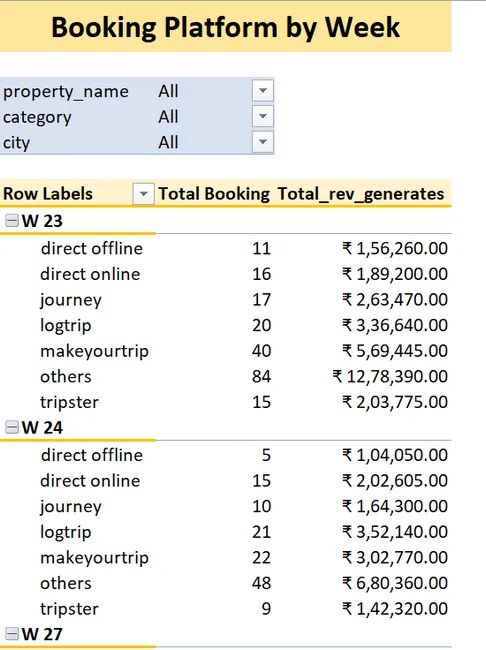486x650 pixels.
Task: Select revenue ₹ 1,04,050.00 cell
Action: (395, 456)
